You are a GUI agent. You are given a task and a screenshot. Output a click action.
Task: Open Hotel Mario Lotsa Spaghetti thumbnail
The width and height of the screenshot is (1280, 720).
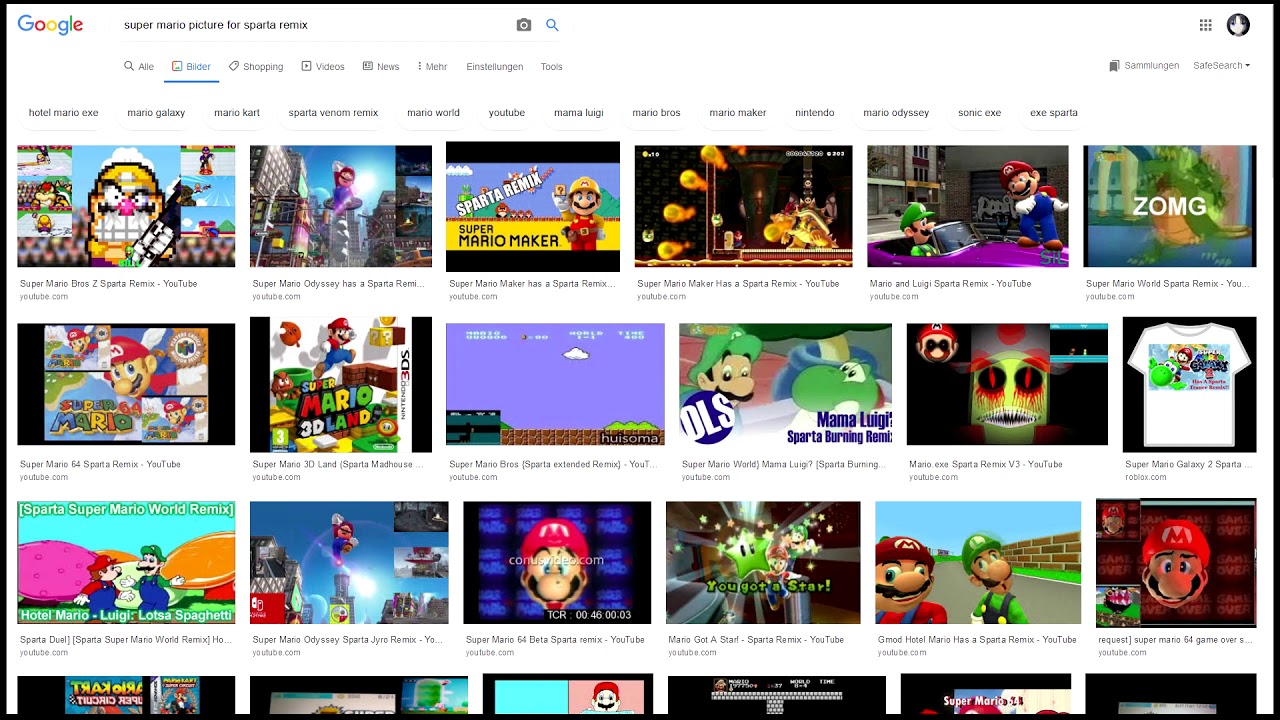pos(126,562)
